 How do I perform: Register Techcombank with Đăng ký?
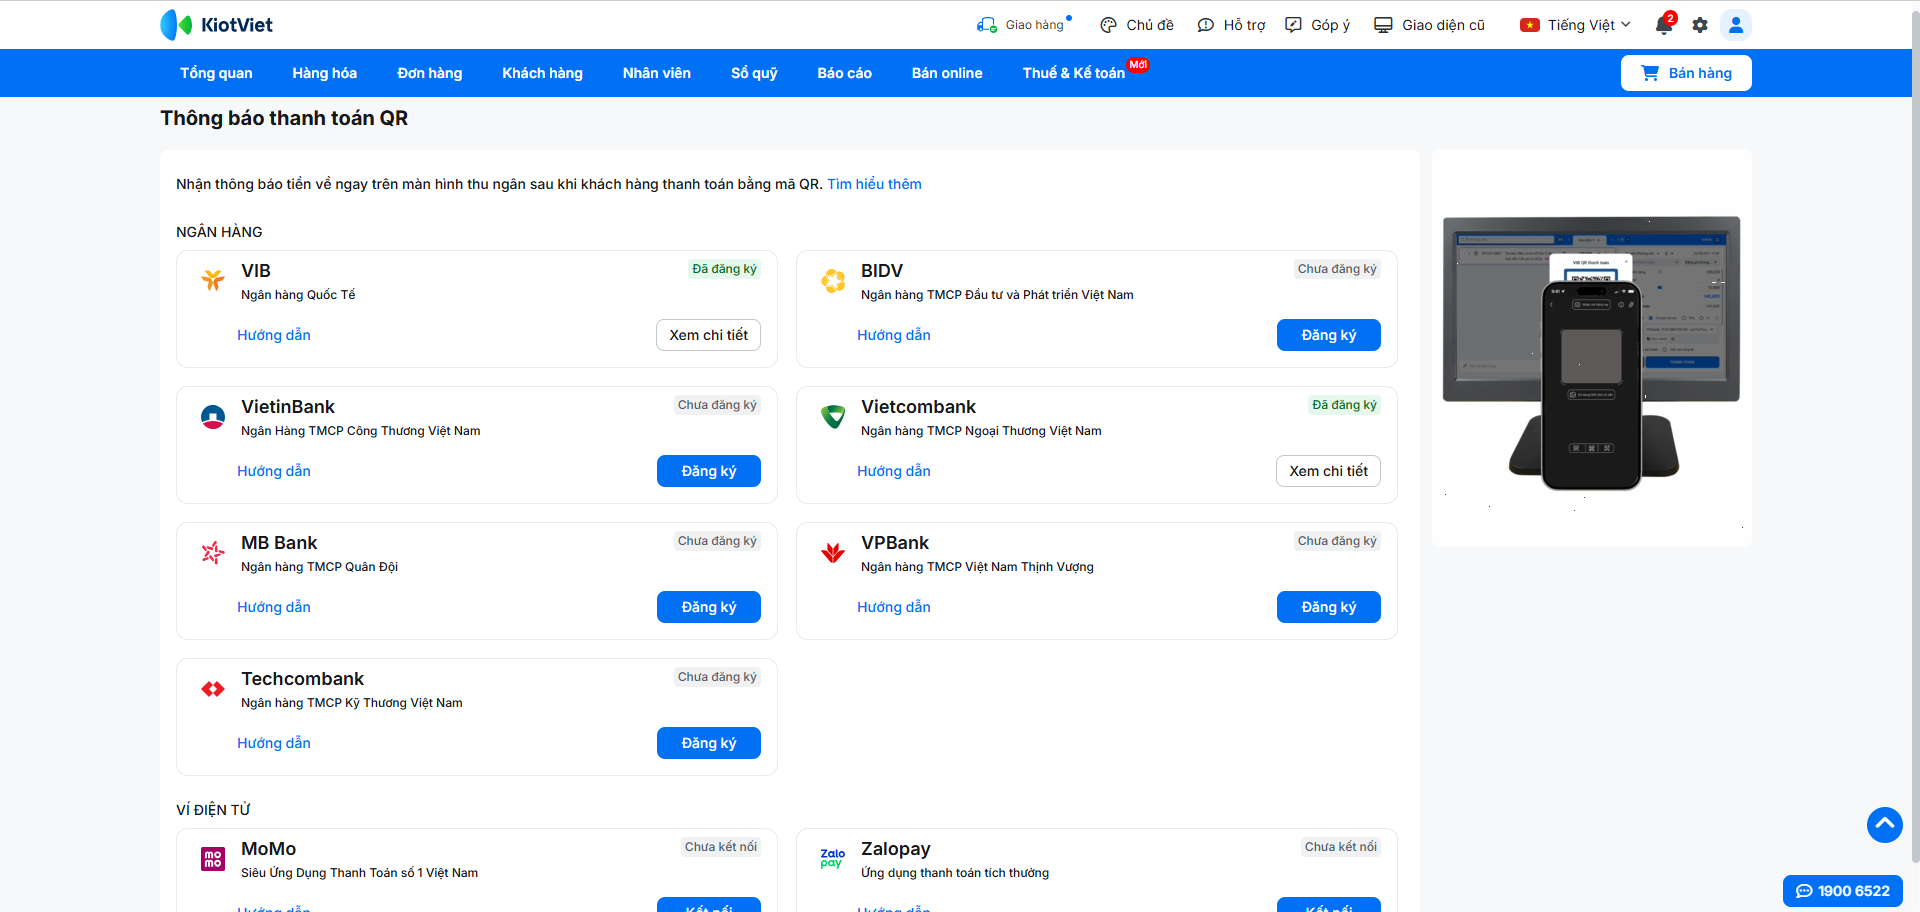(709, 743)
